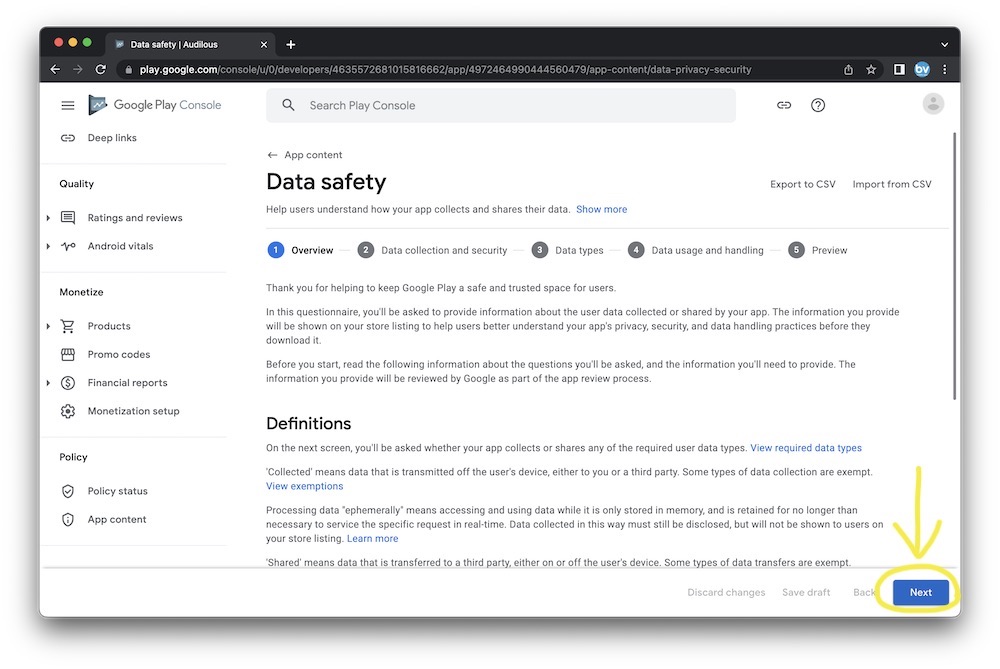Go to Data usage and handling step
This screenshot has height=669, width=1000.
coord(696,250)
